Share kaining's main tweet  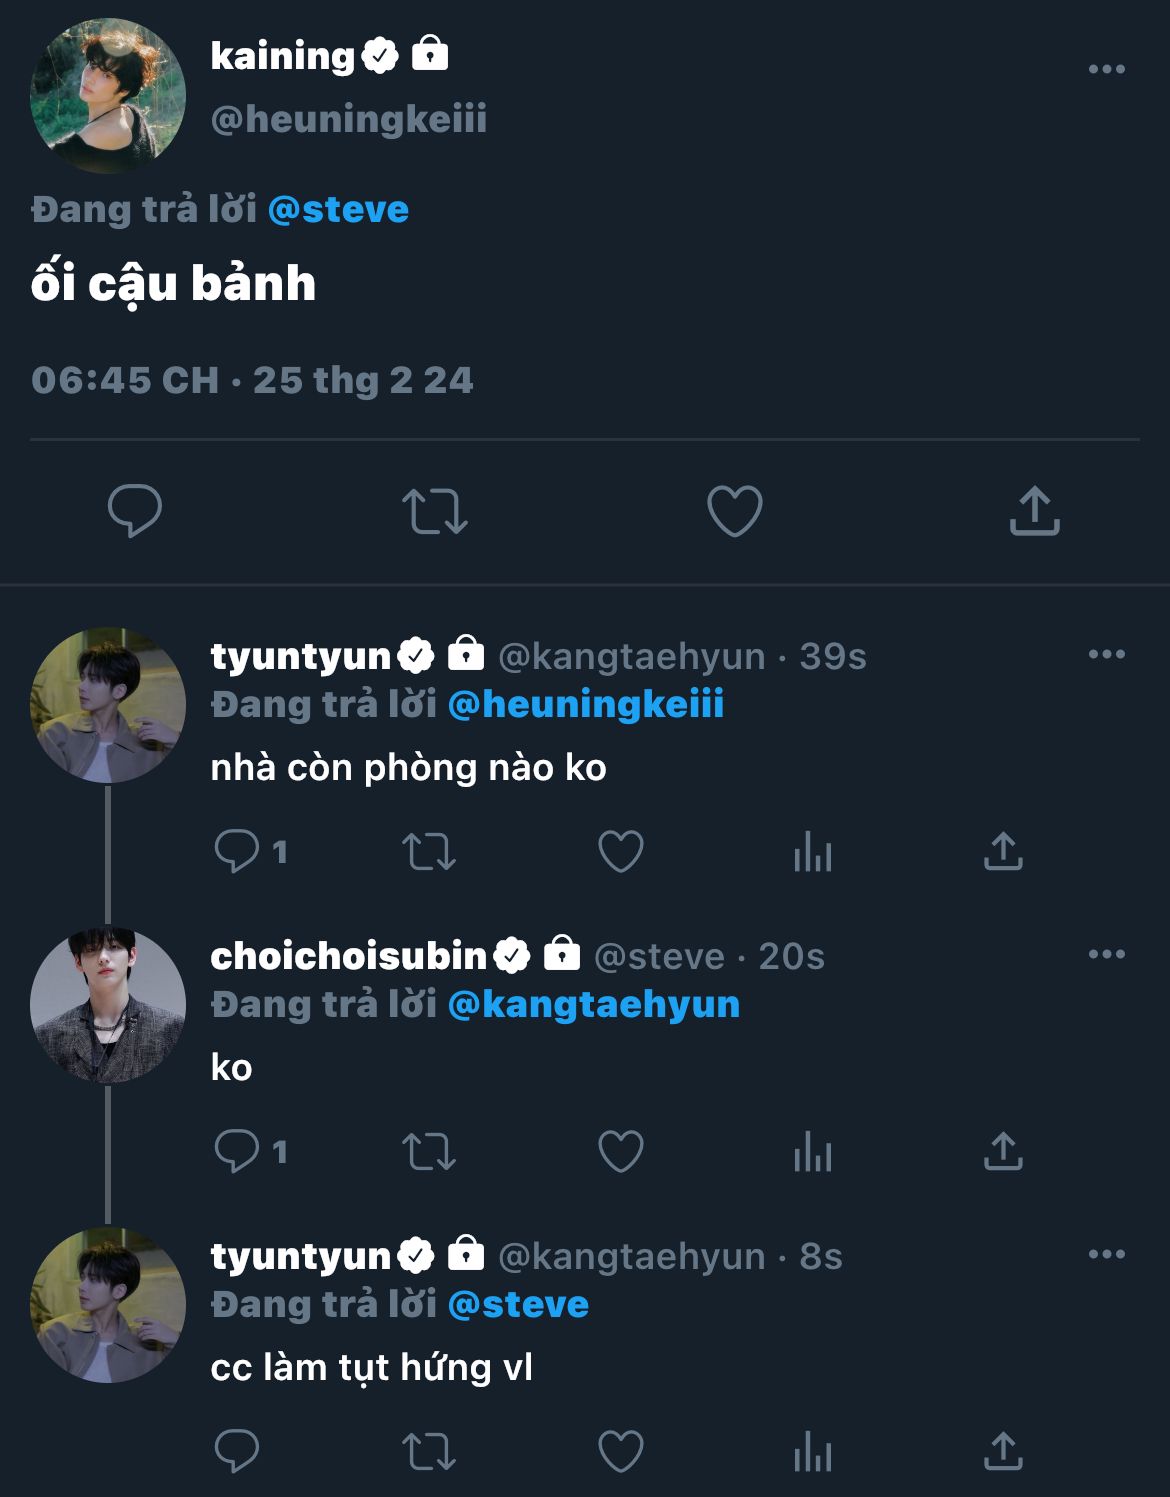coord(1034,511)
